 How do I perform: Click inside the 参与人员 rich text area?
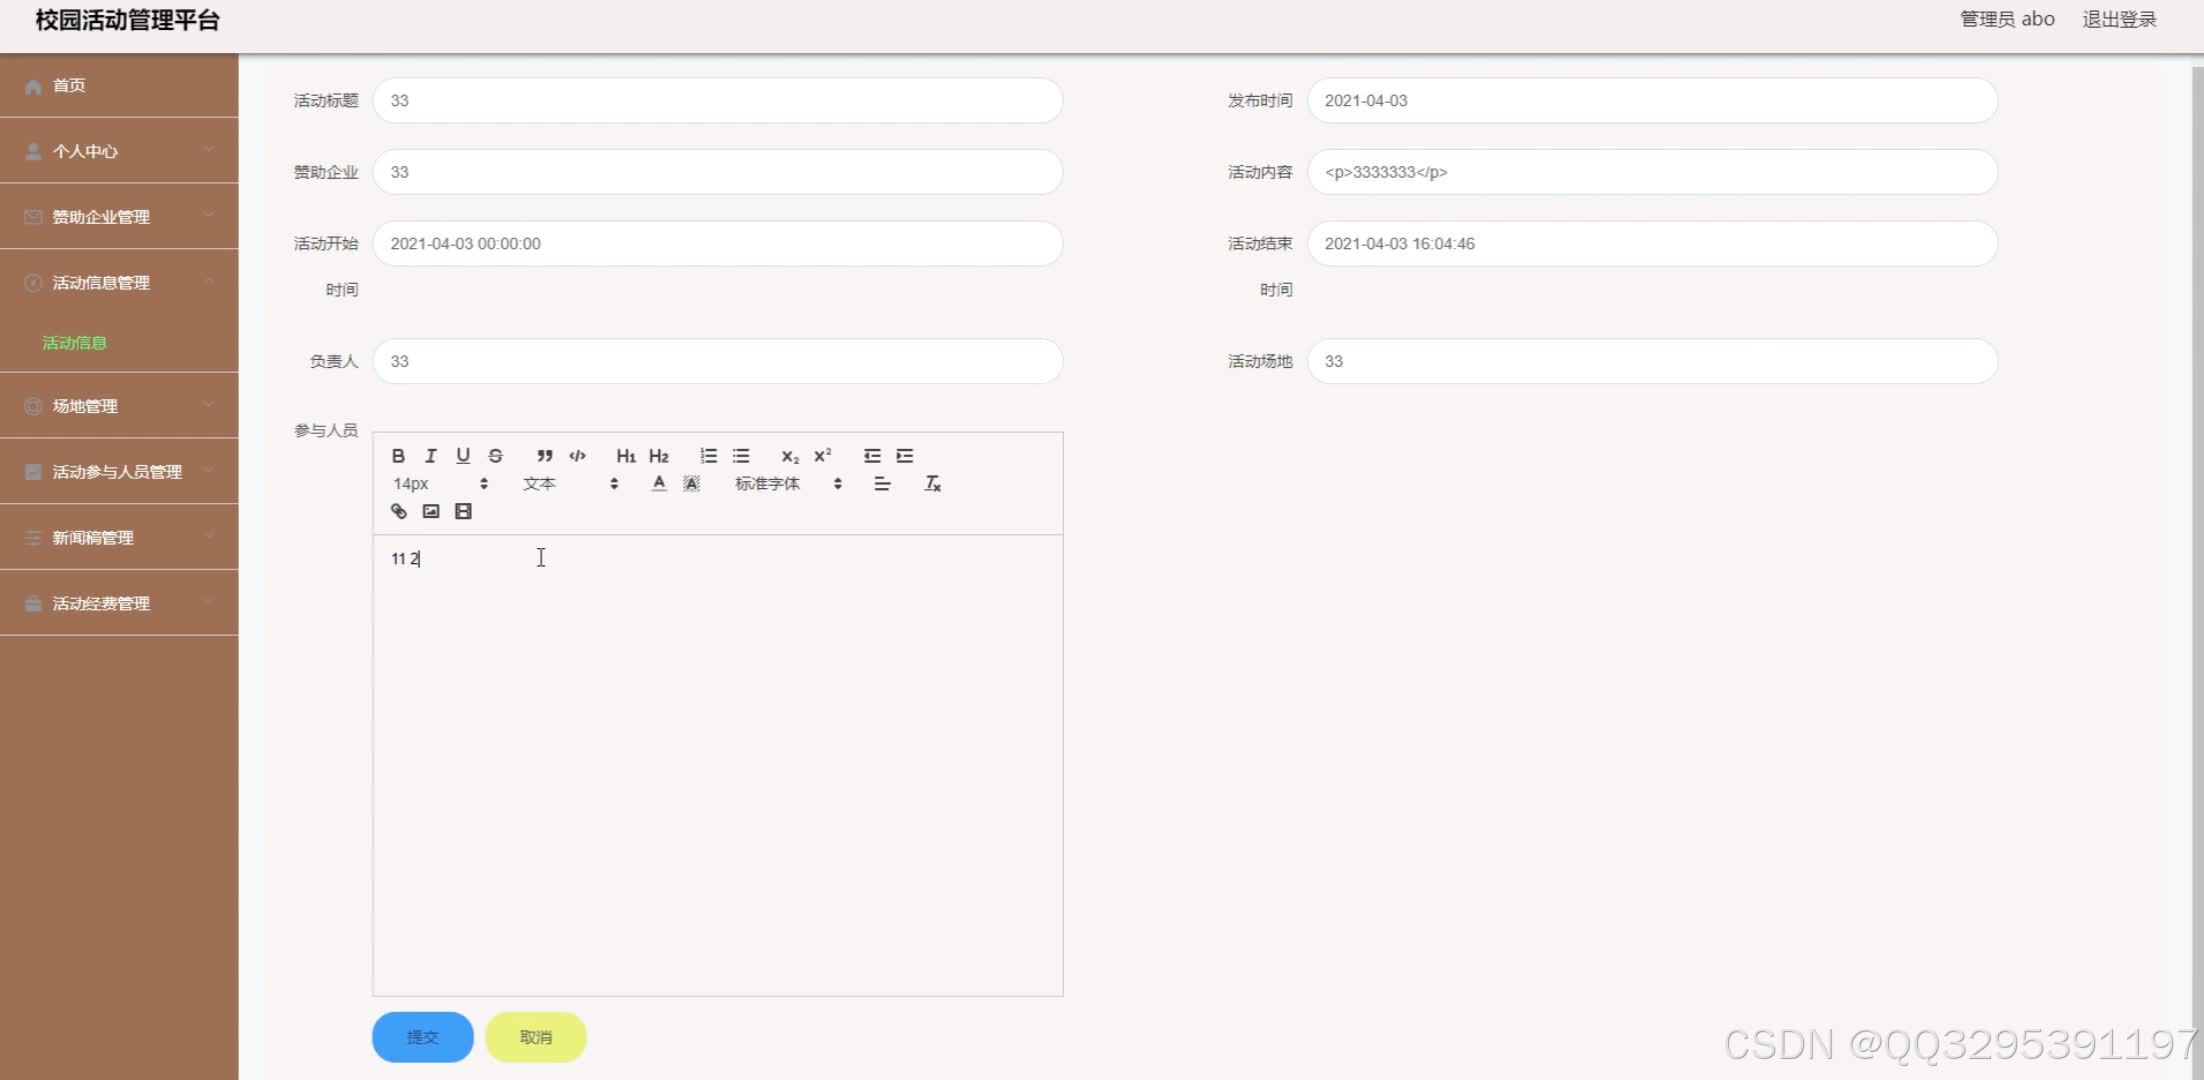pyautogui.click(x=718, y=765)
